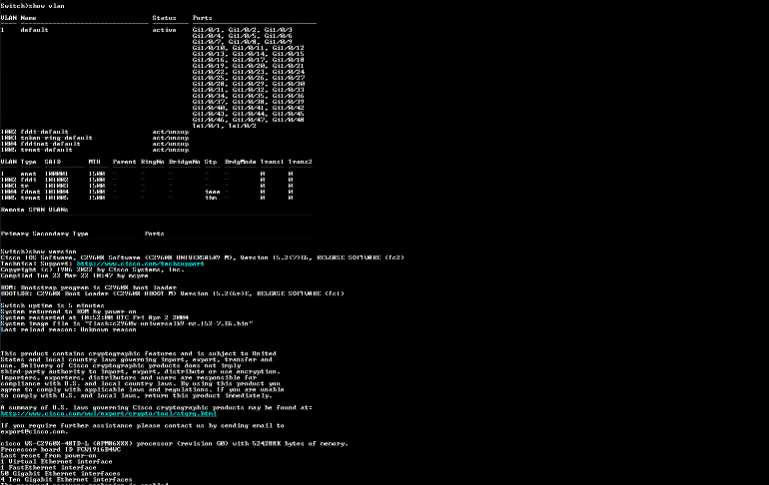
Task: Click the 'ROM: Bootstrap program' line
Action: 88,288
